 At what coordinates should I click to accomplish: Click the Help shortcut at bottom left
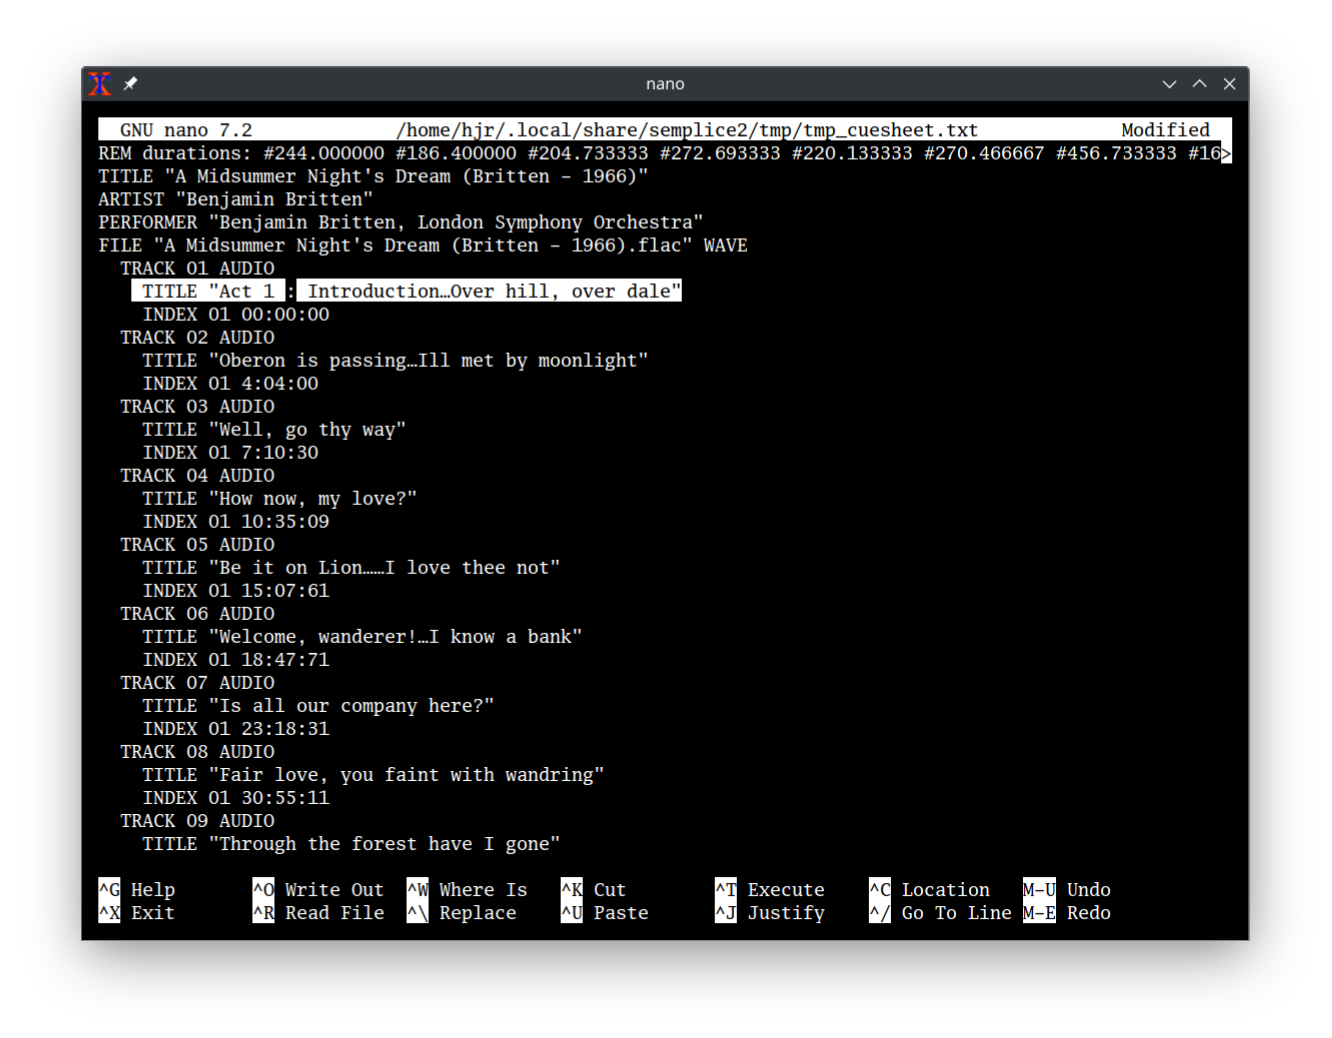point(155,889)
